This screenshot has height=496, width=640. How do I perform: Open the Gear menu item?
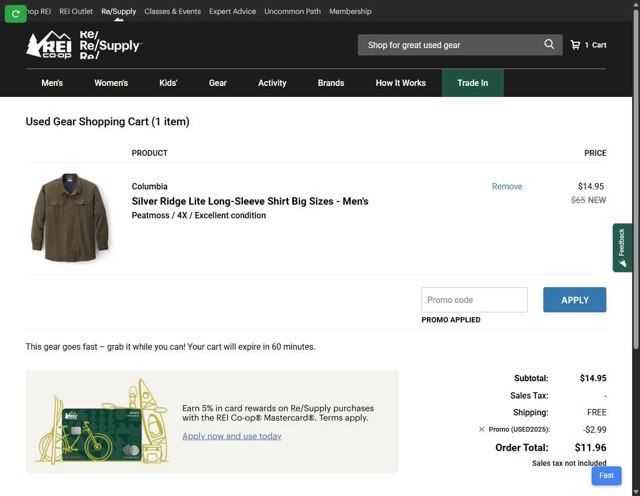(x=218, y=83)
